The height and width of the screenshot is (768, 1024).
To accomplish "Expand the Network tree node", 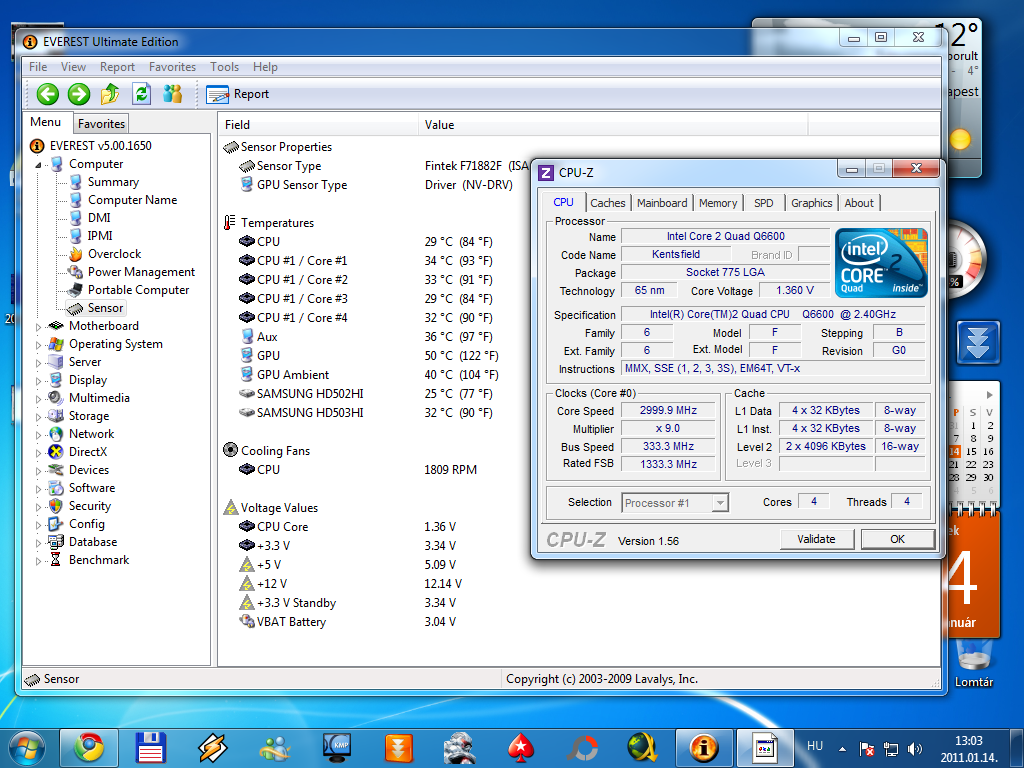I will (39, 434).
